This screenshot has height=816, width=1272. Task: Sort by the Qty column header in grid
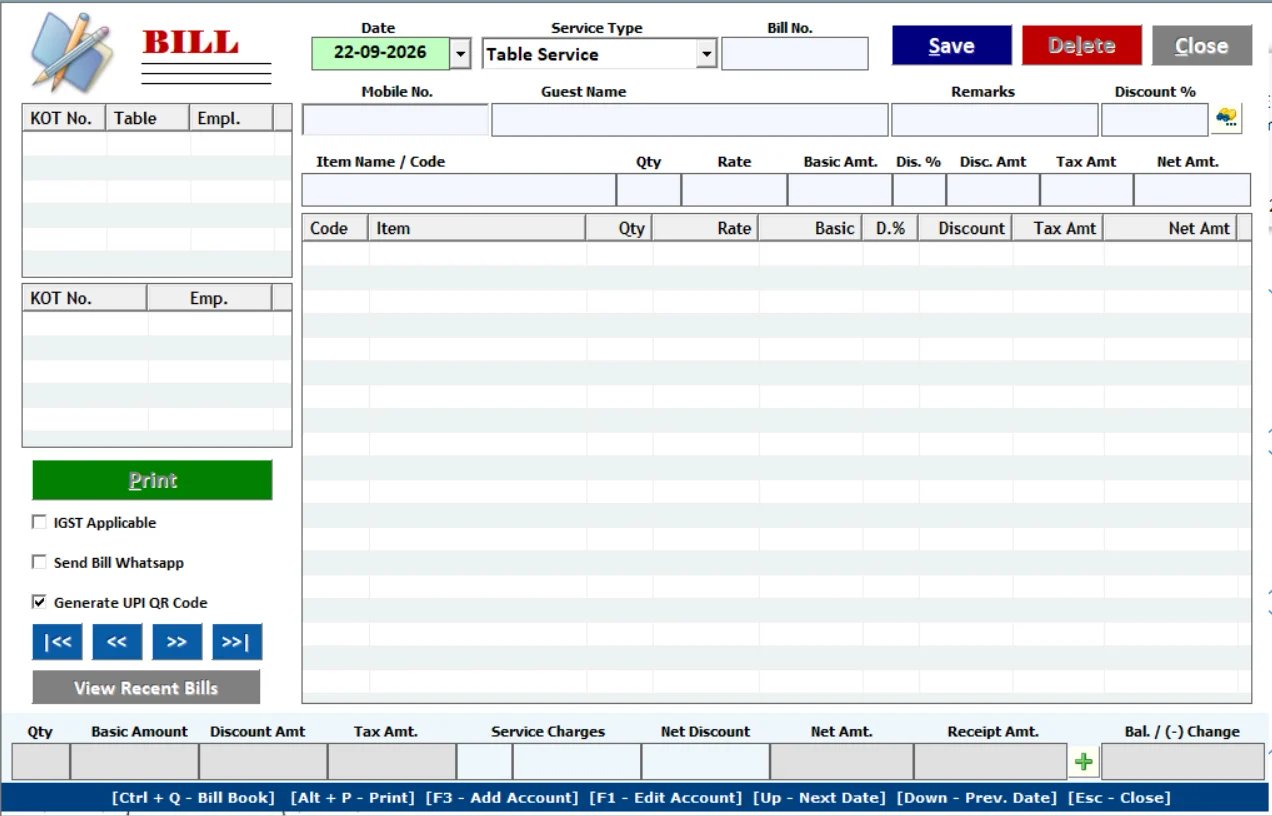click(x=619, y=228)
